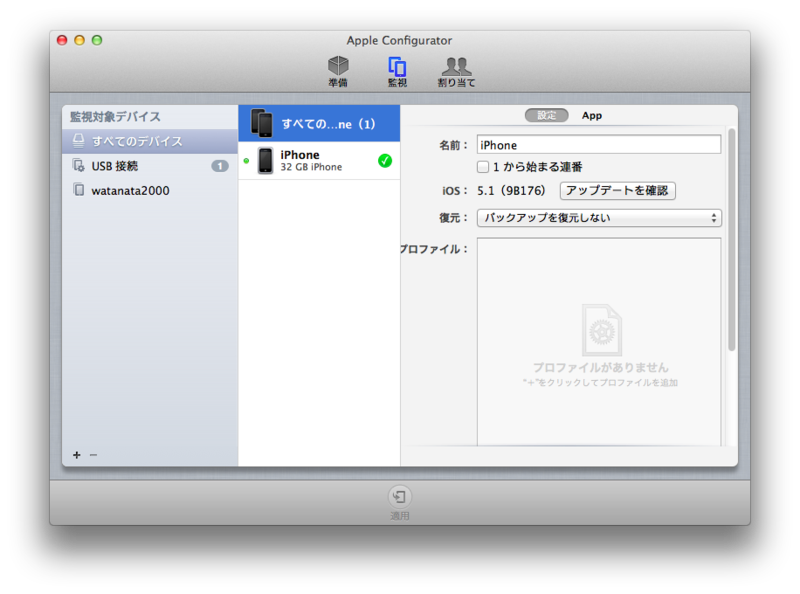800x594 pixels.
Task: Minimize window with yellow button
Action: pos(80,40)
